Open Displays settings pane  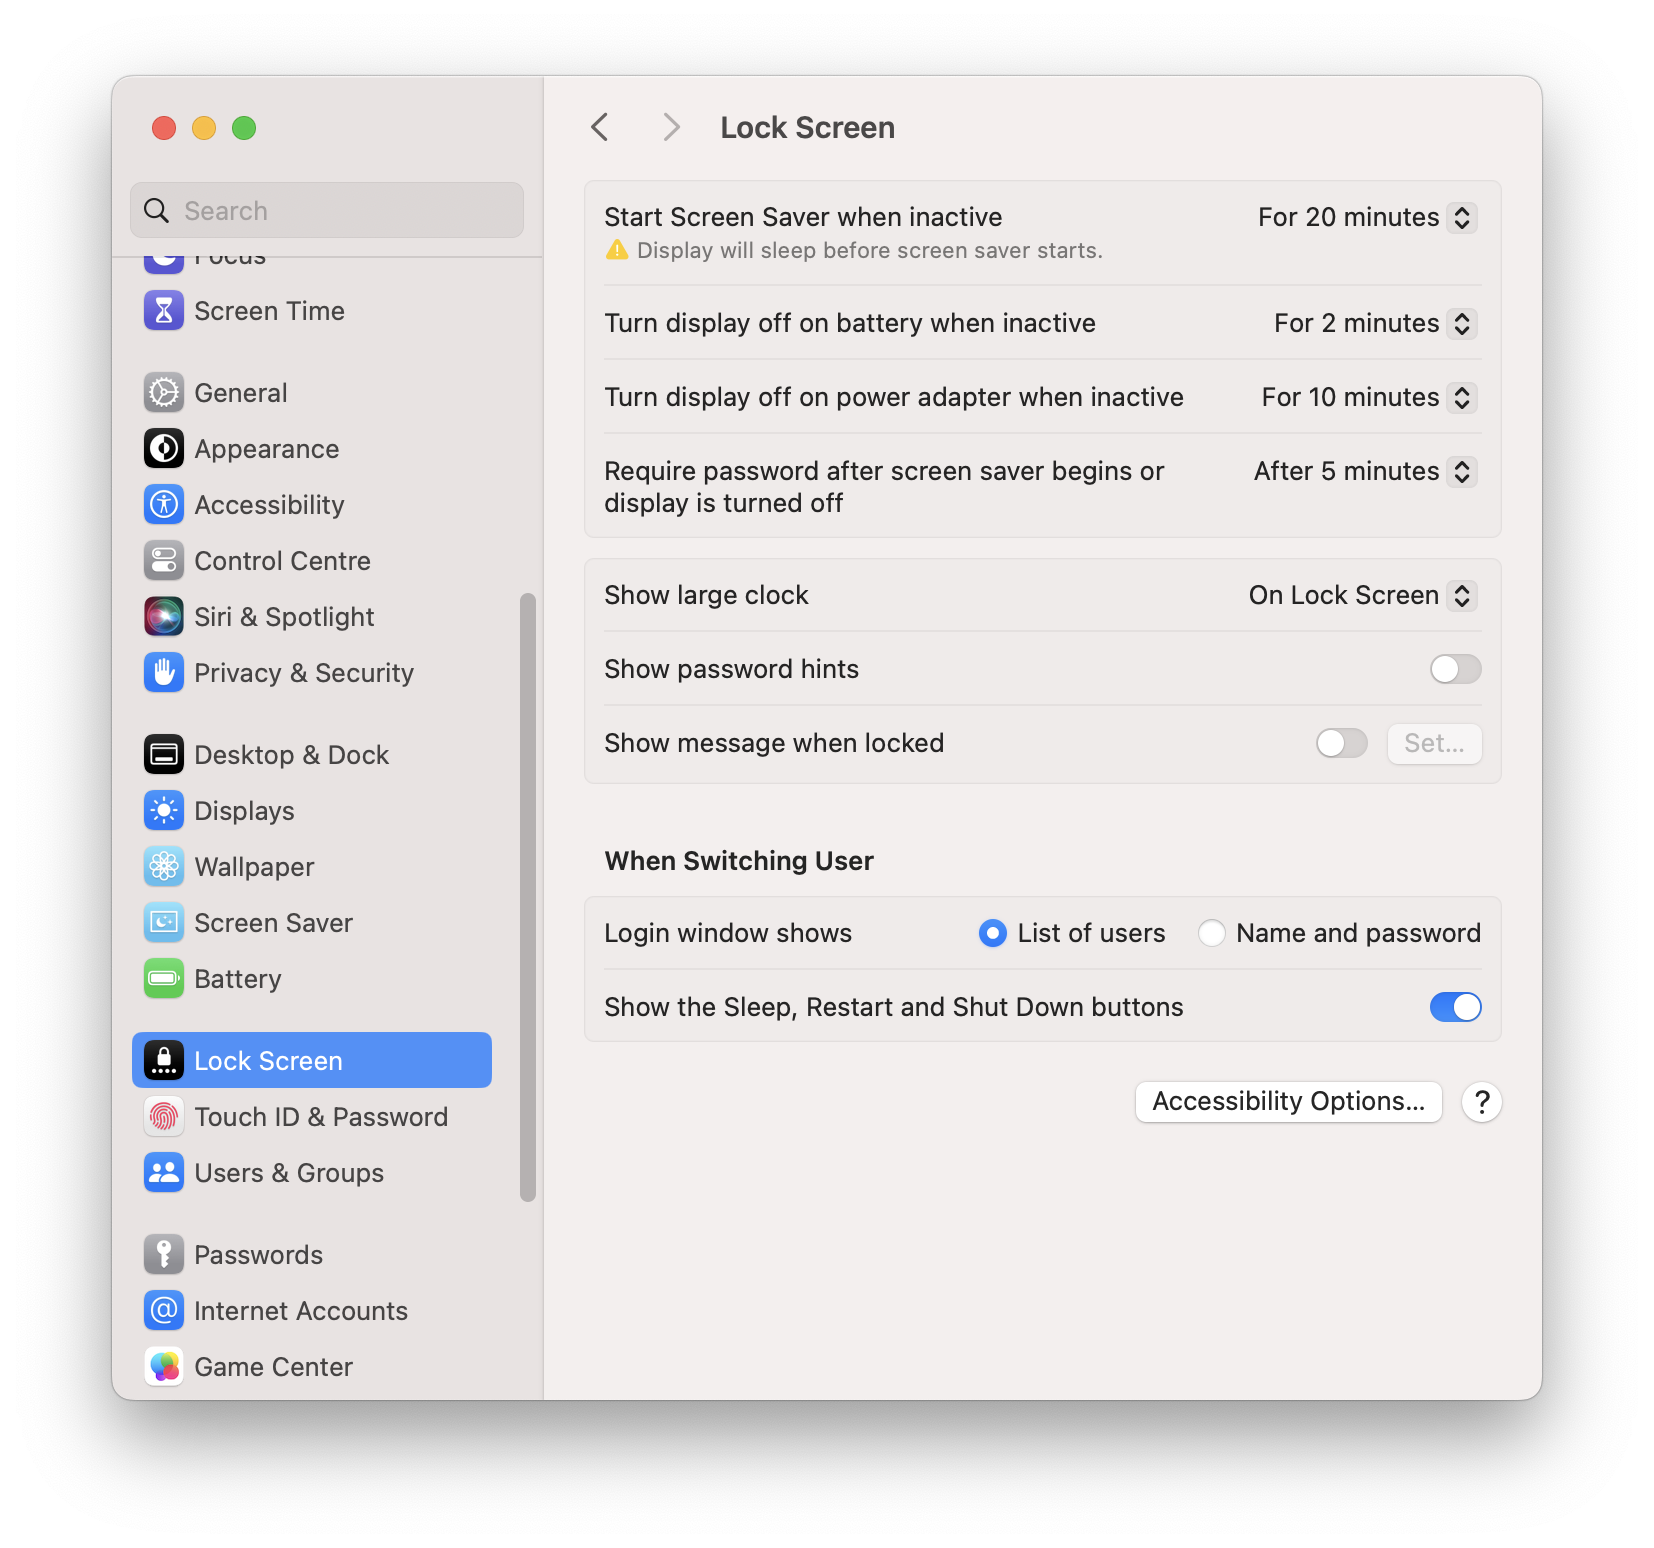tap(312, 811)
